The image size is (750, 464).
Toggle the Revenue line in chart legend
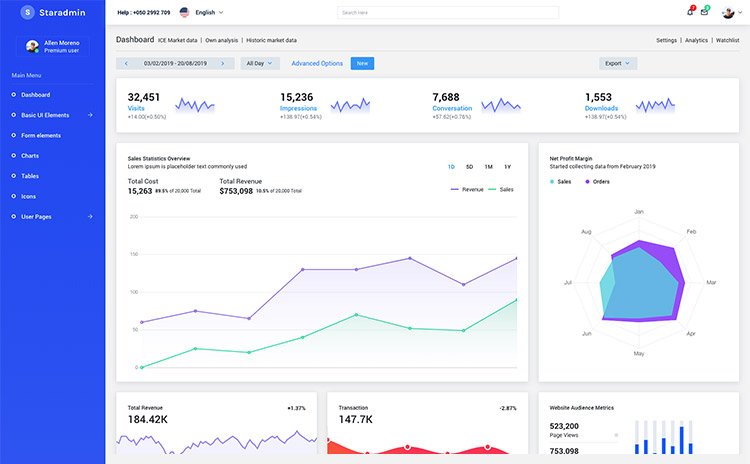[467, 189]
